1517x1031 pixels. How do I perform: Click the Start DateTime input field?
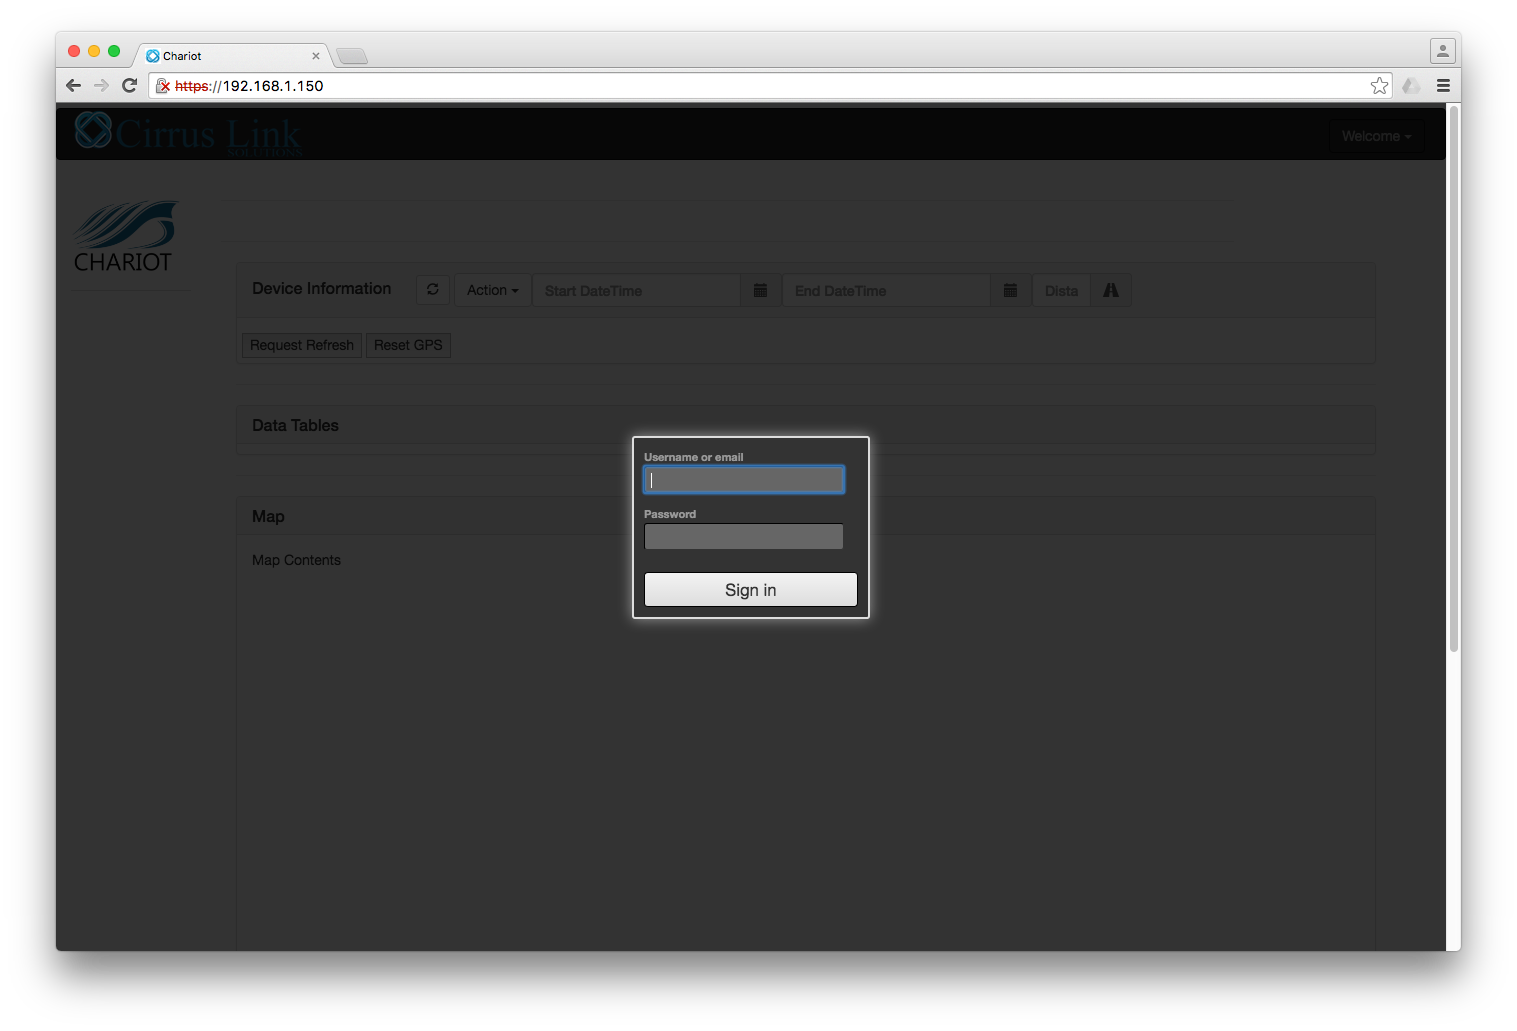(x=636, y=290)
